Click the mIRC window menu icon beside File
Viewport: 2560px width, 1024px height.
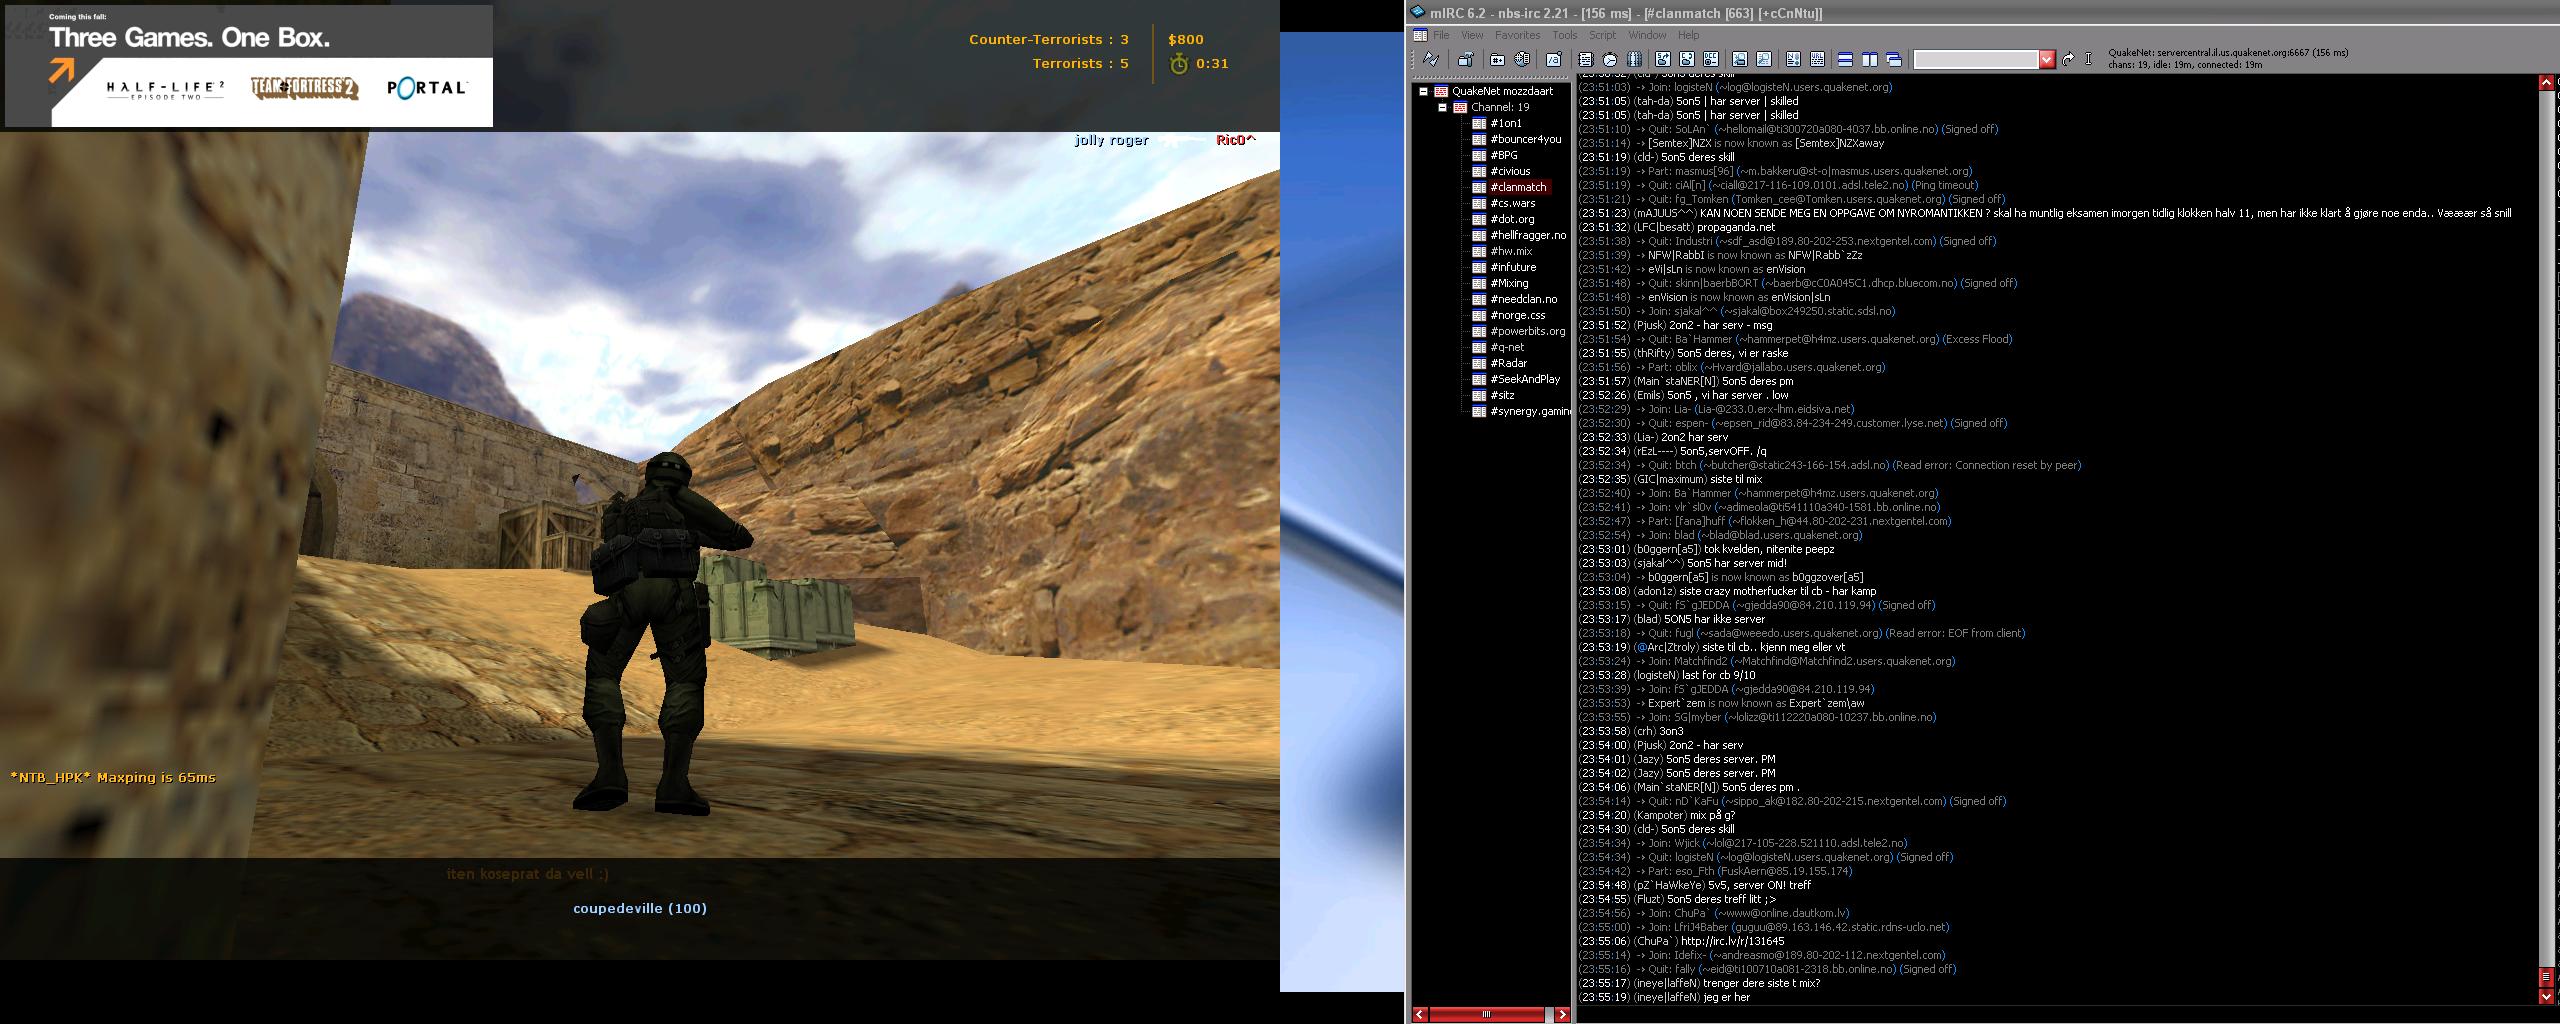click(1420, 35)
